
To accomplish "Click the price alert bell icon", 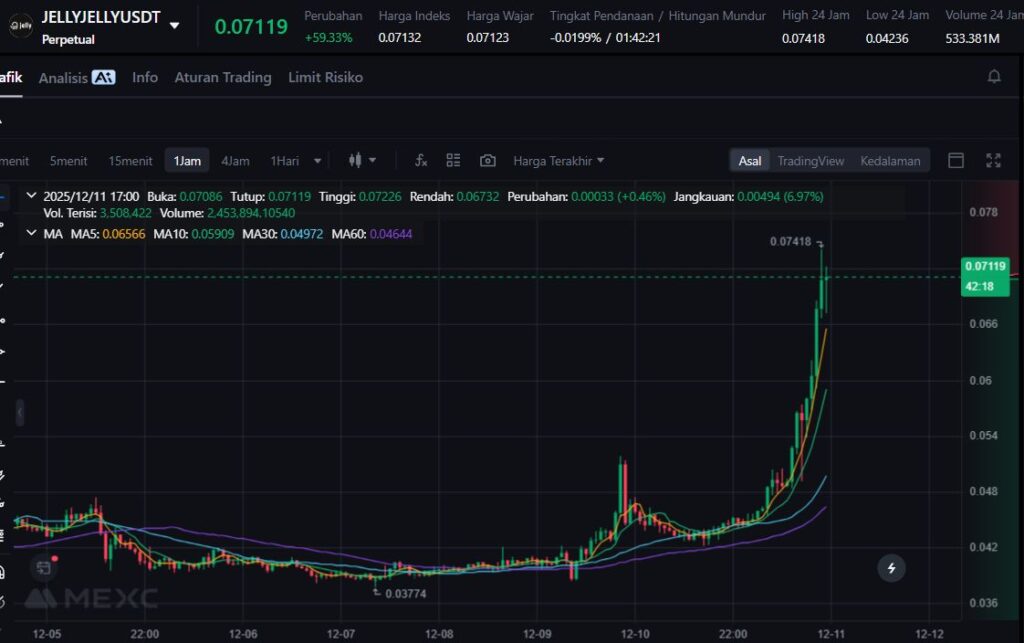I will pyautogui.click(x=993, y=77).
